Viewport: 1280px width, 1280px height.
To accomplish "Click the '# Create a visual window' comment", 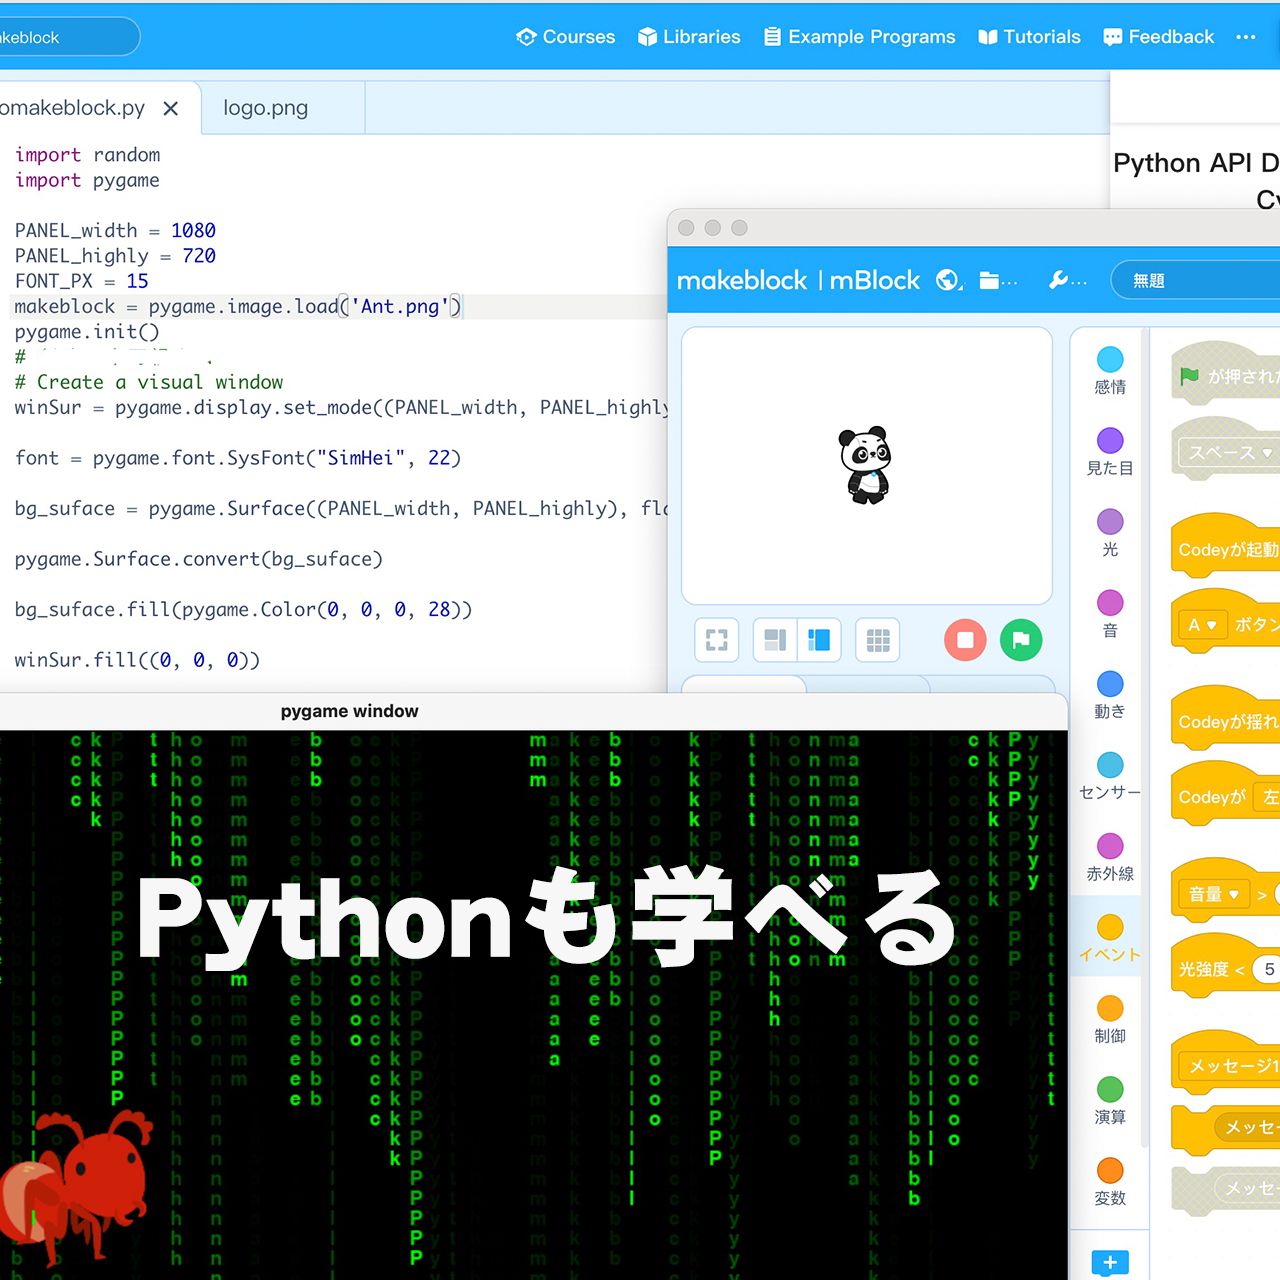I will pyautogui.click(x=149, y=382).
